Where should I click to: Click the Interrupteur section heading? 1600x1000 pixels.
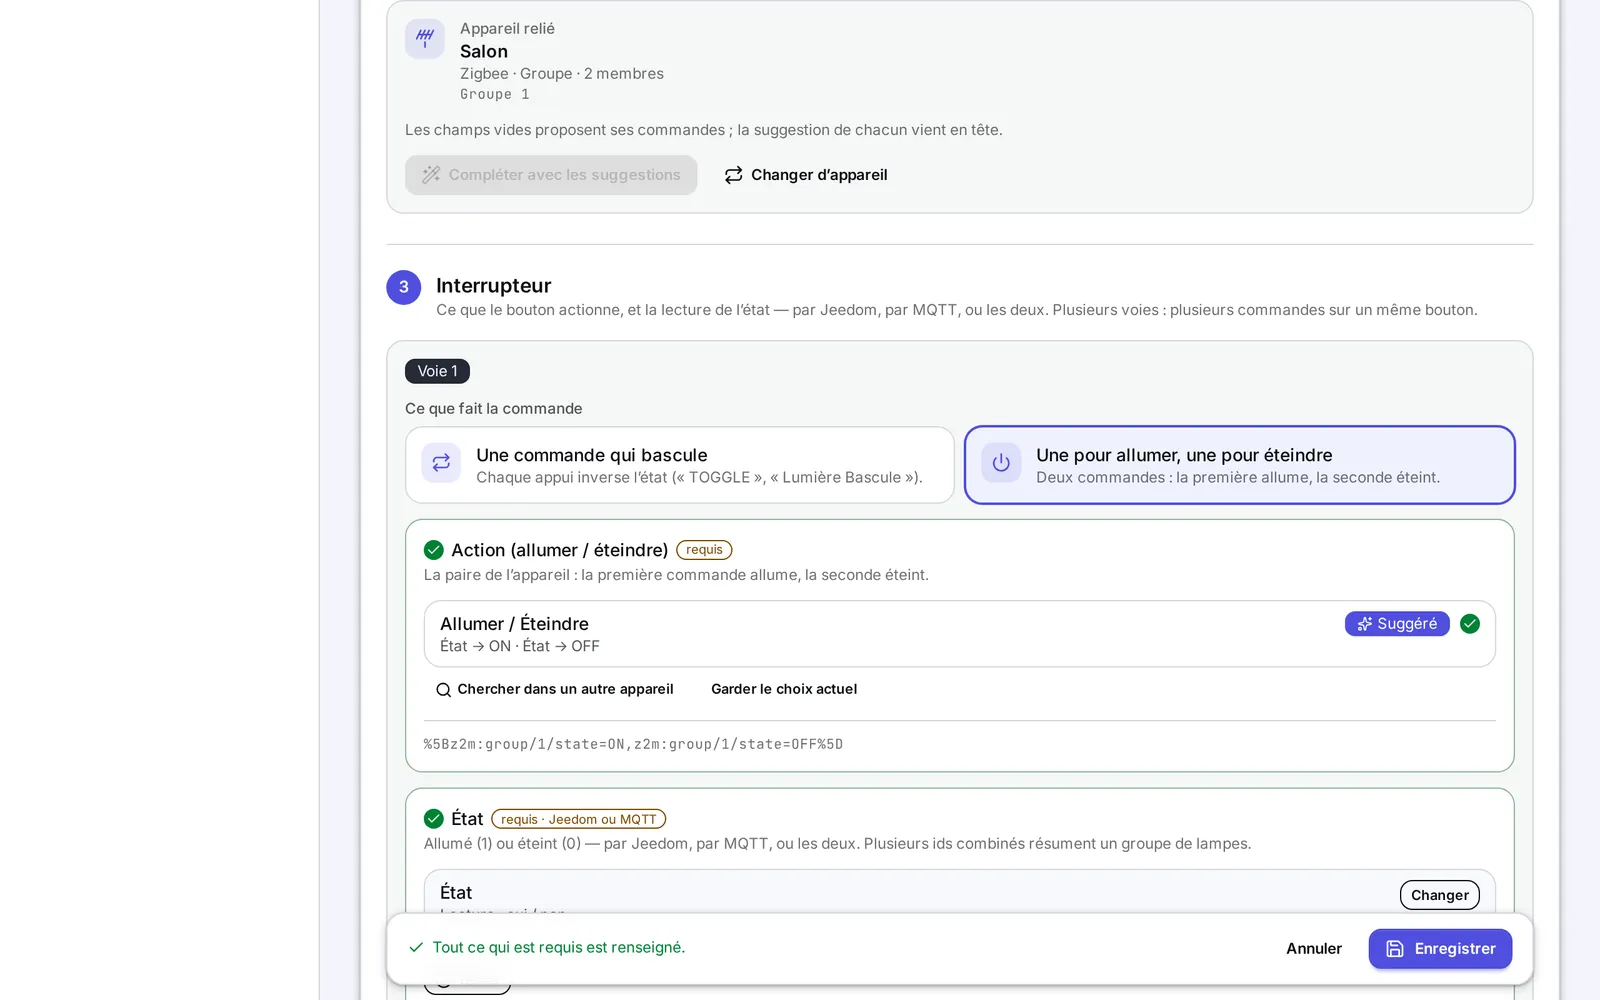pos(494,286)
